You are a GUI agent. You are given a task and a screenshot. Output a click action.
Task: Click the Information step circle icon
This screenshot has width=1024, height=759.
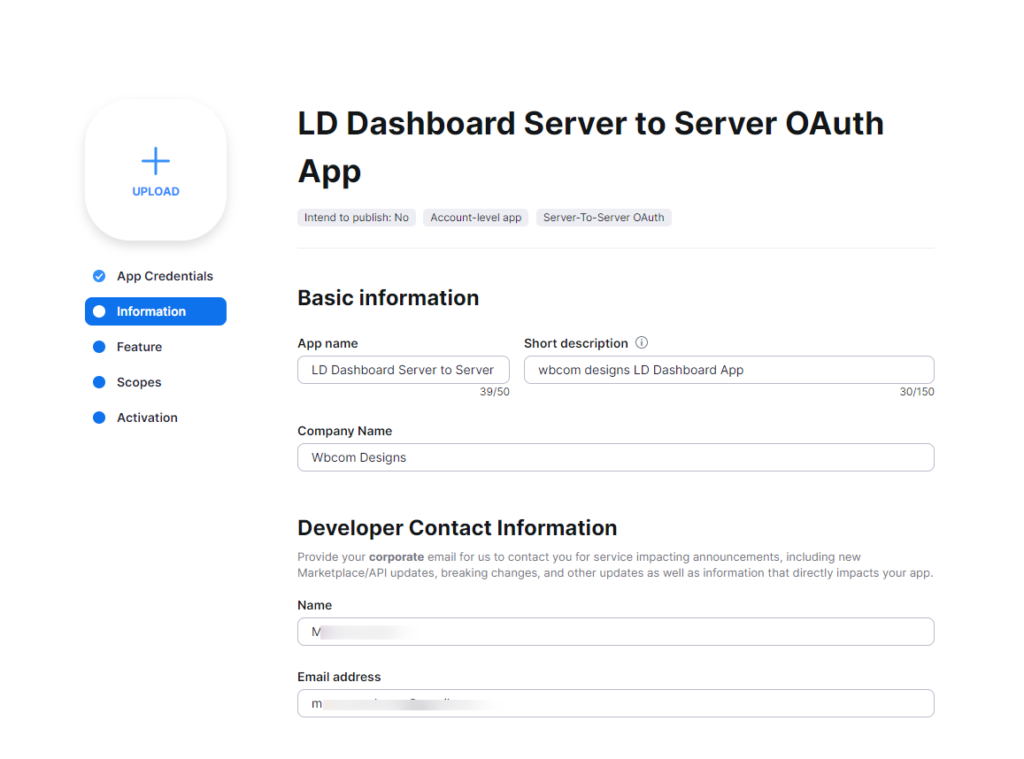point(99,312)
